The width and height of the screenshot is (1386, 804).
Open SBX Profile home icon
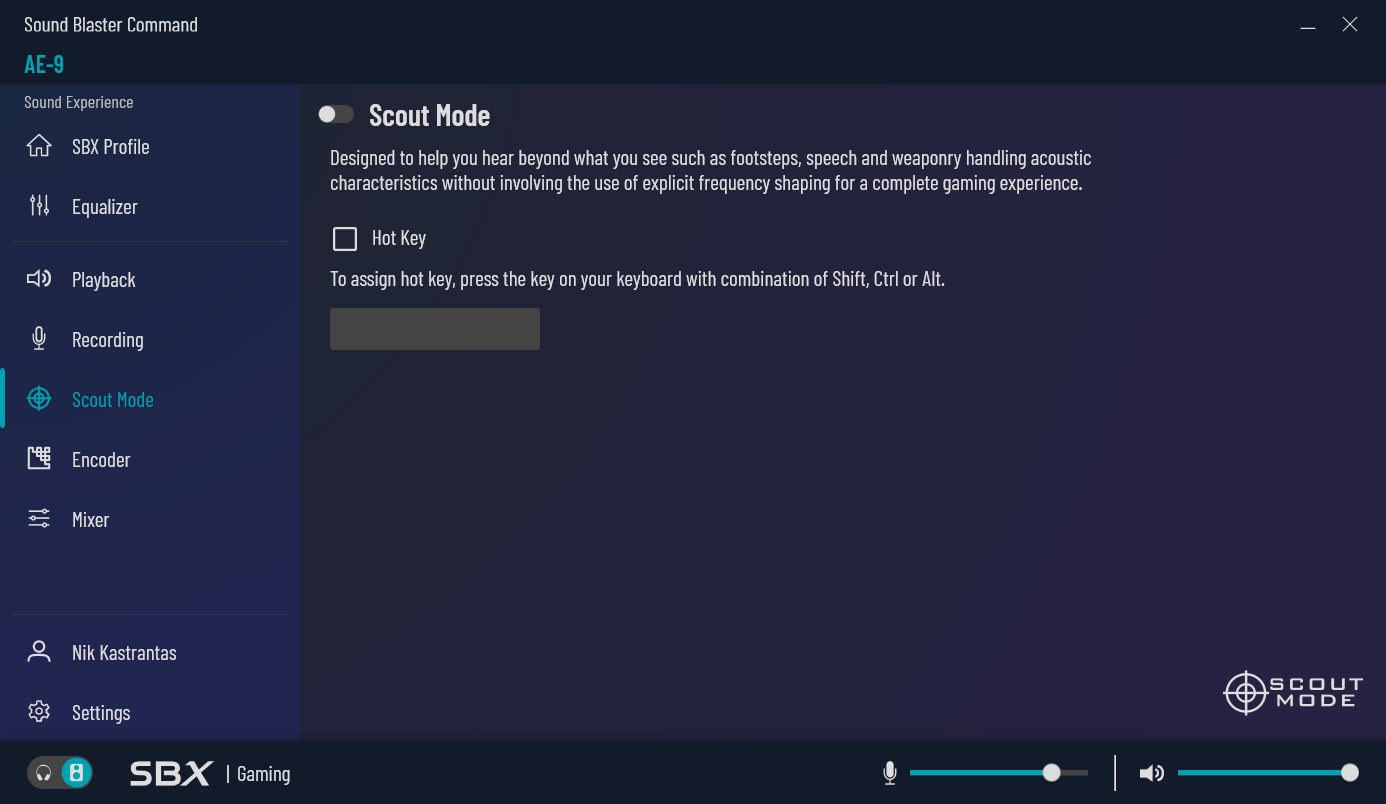pyautogui.click(x=39, y=146)
